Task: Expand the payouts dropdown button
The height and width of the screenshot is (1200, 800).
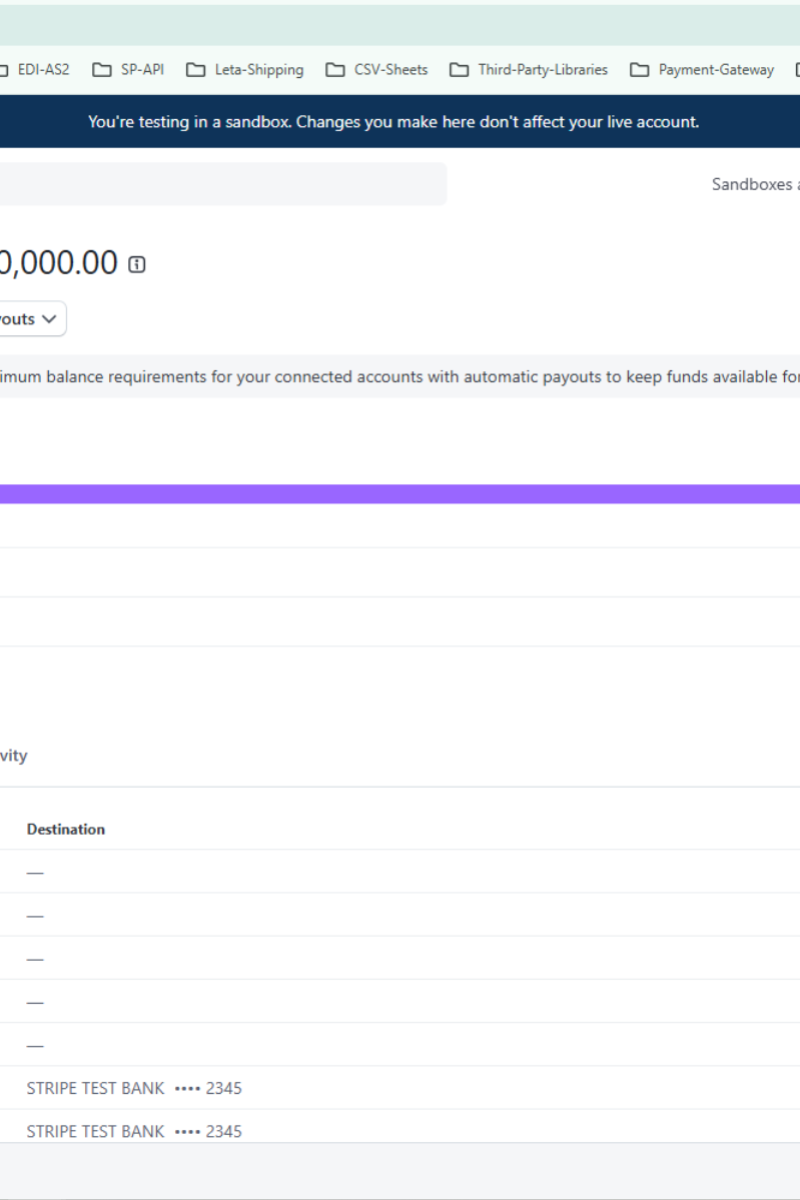Action: pyautogui.click(x=32, y=319)
